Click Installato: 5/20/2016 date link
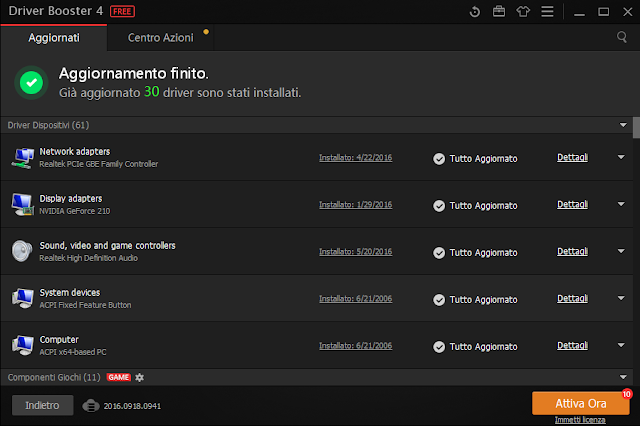 [x=356, y=252]
